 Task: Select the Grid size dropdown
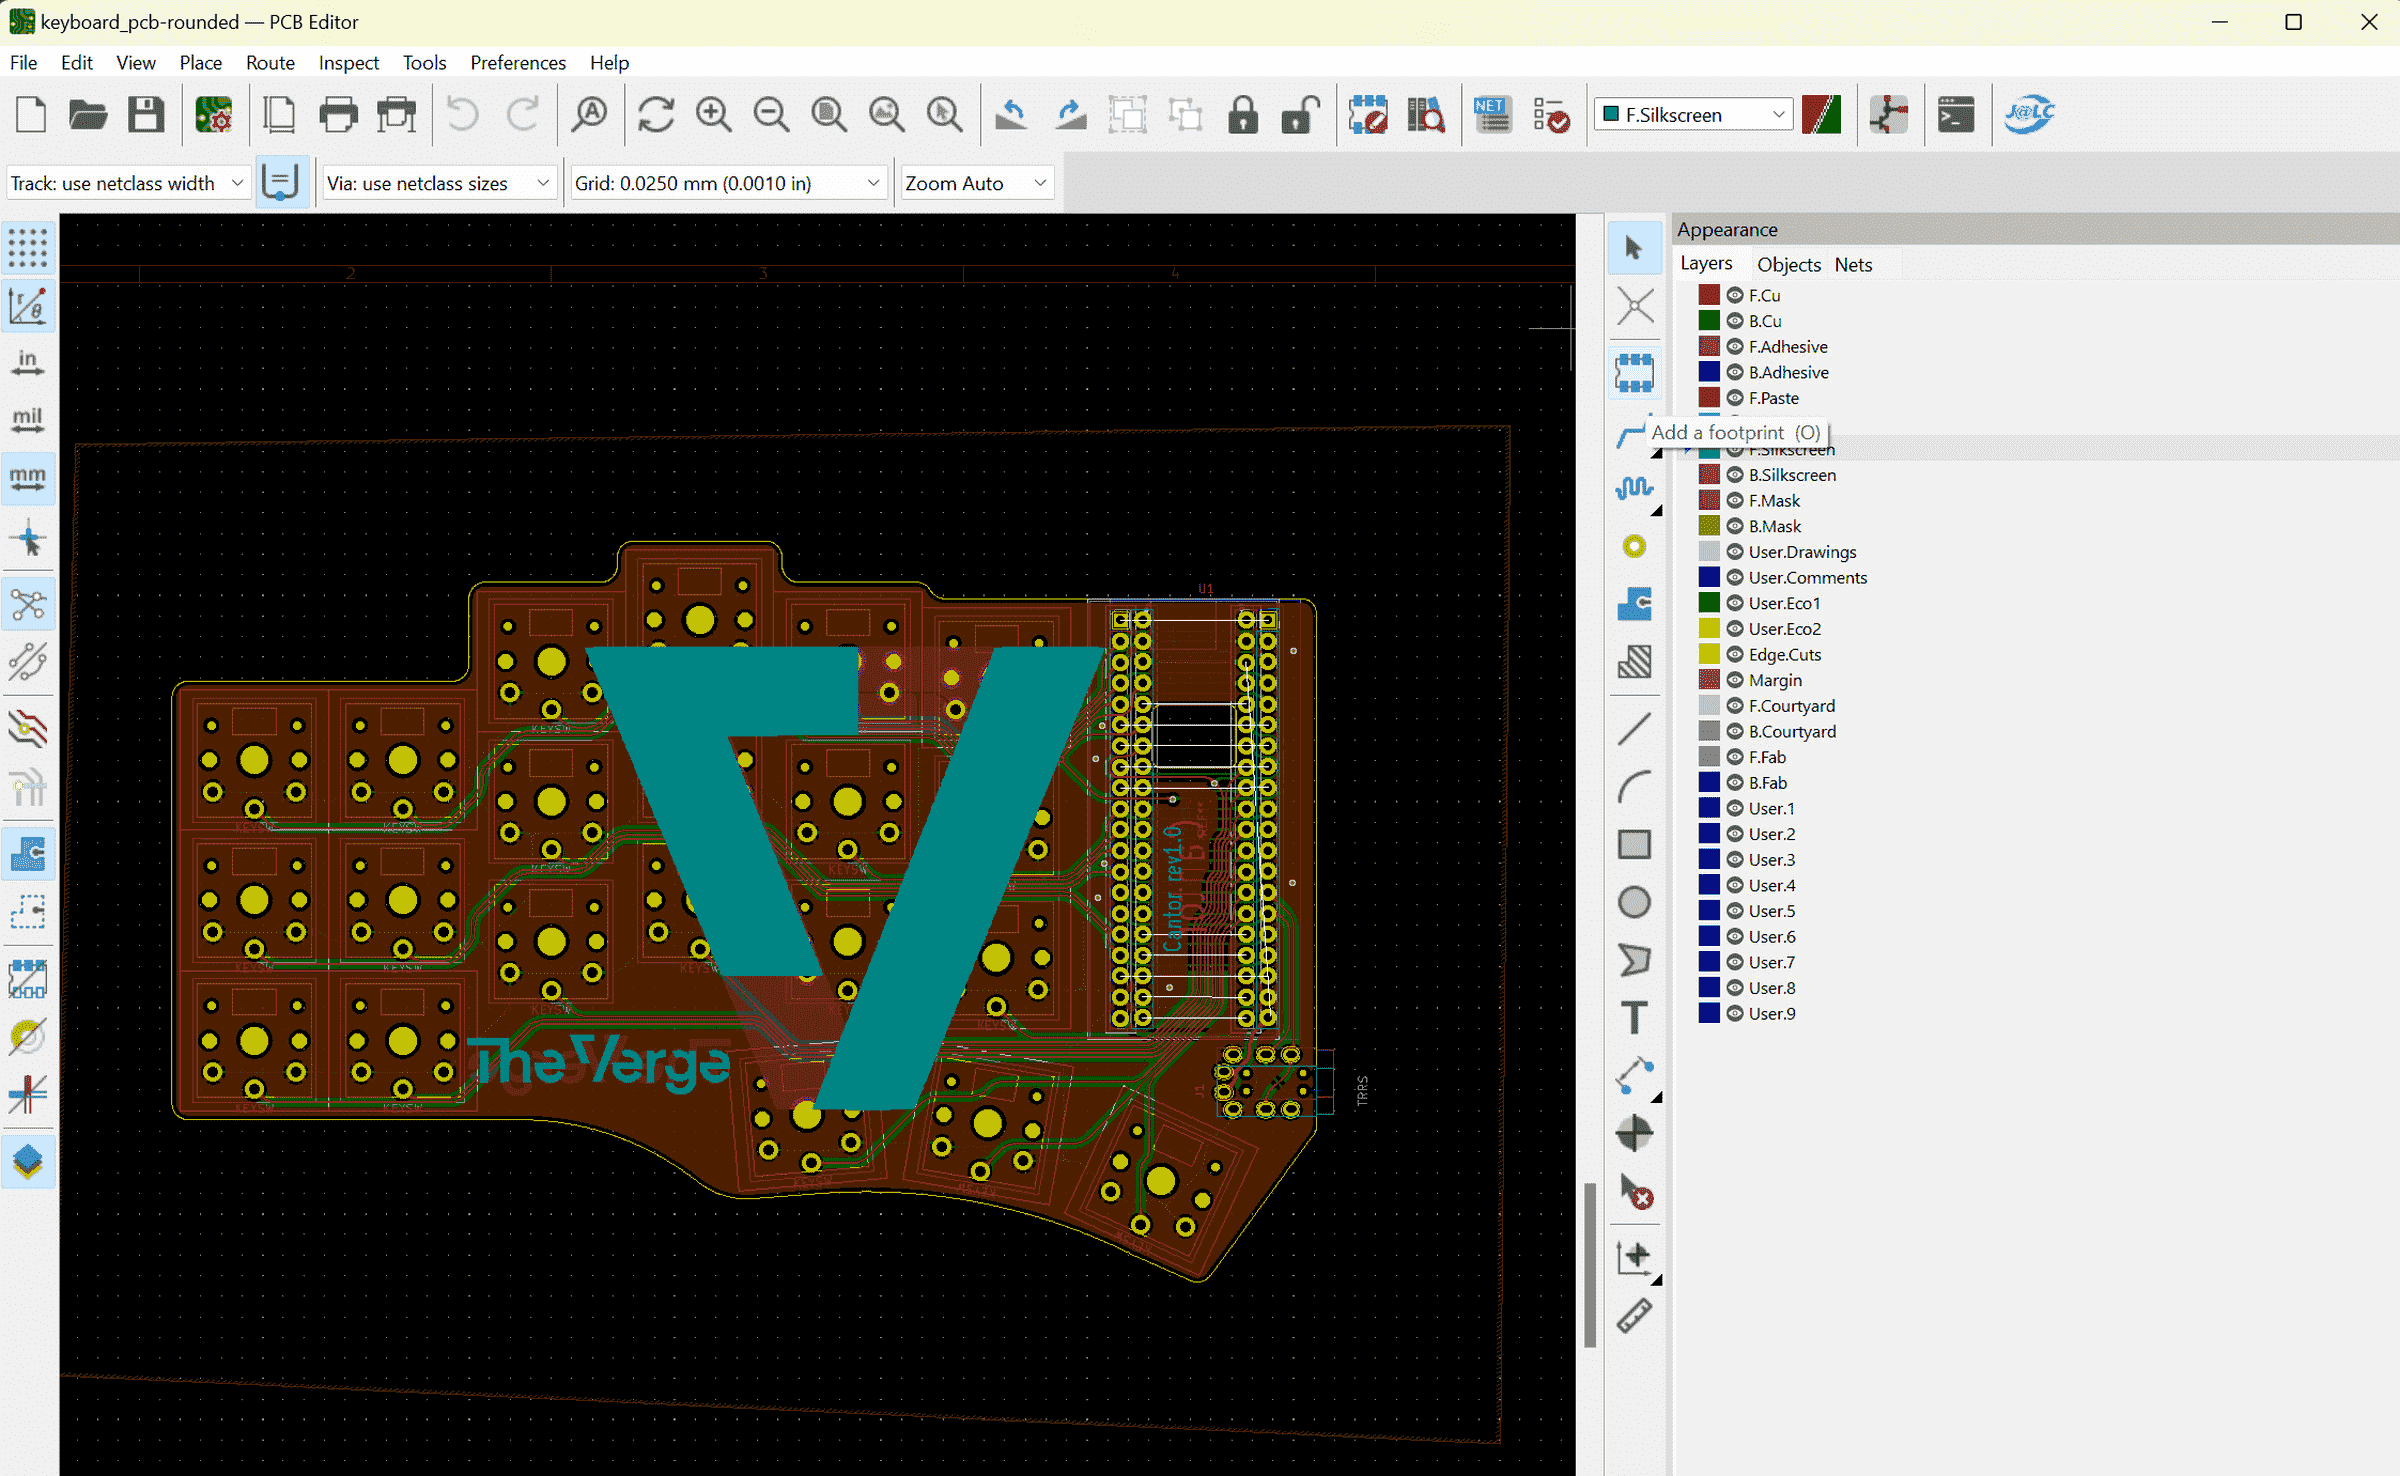tap(725, 182)
